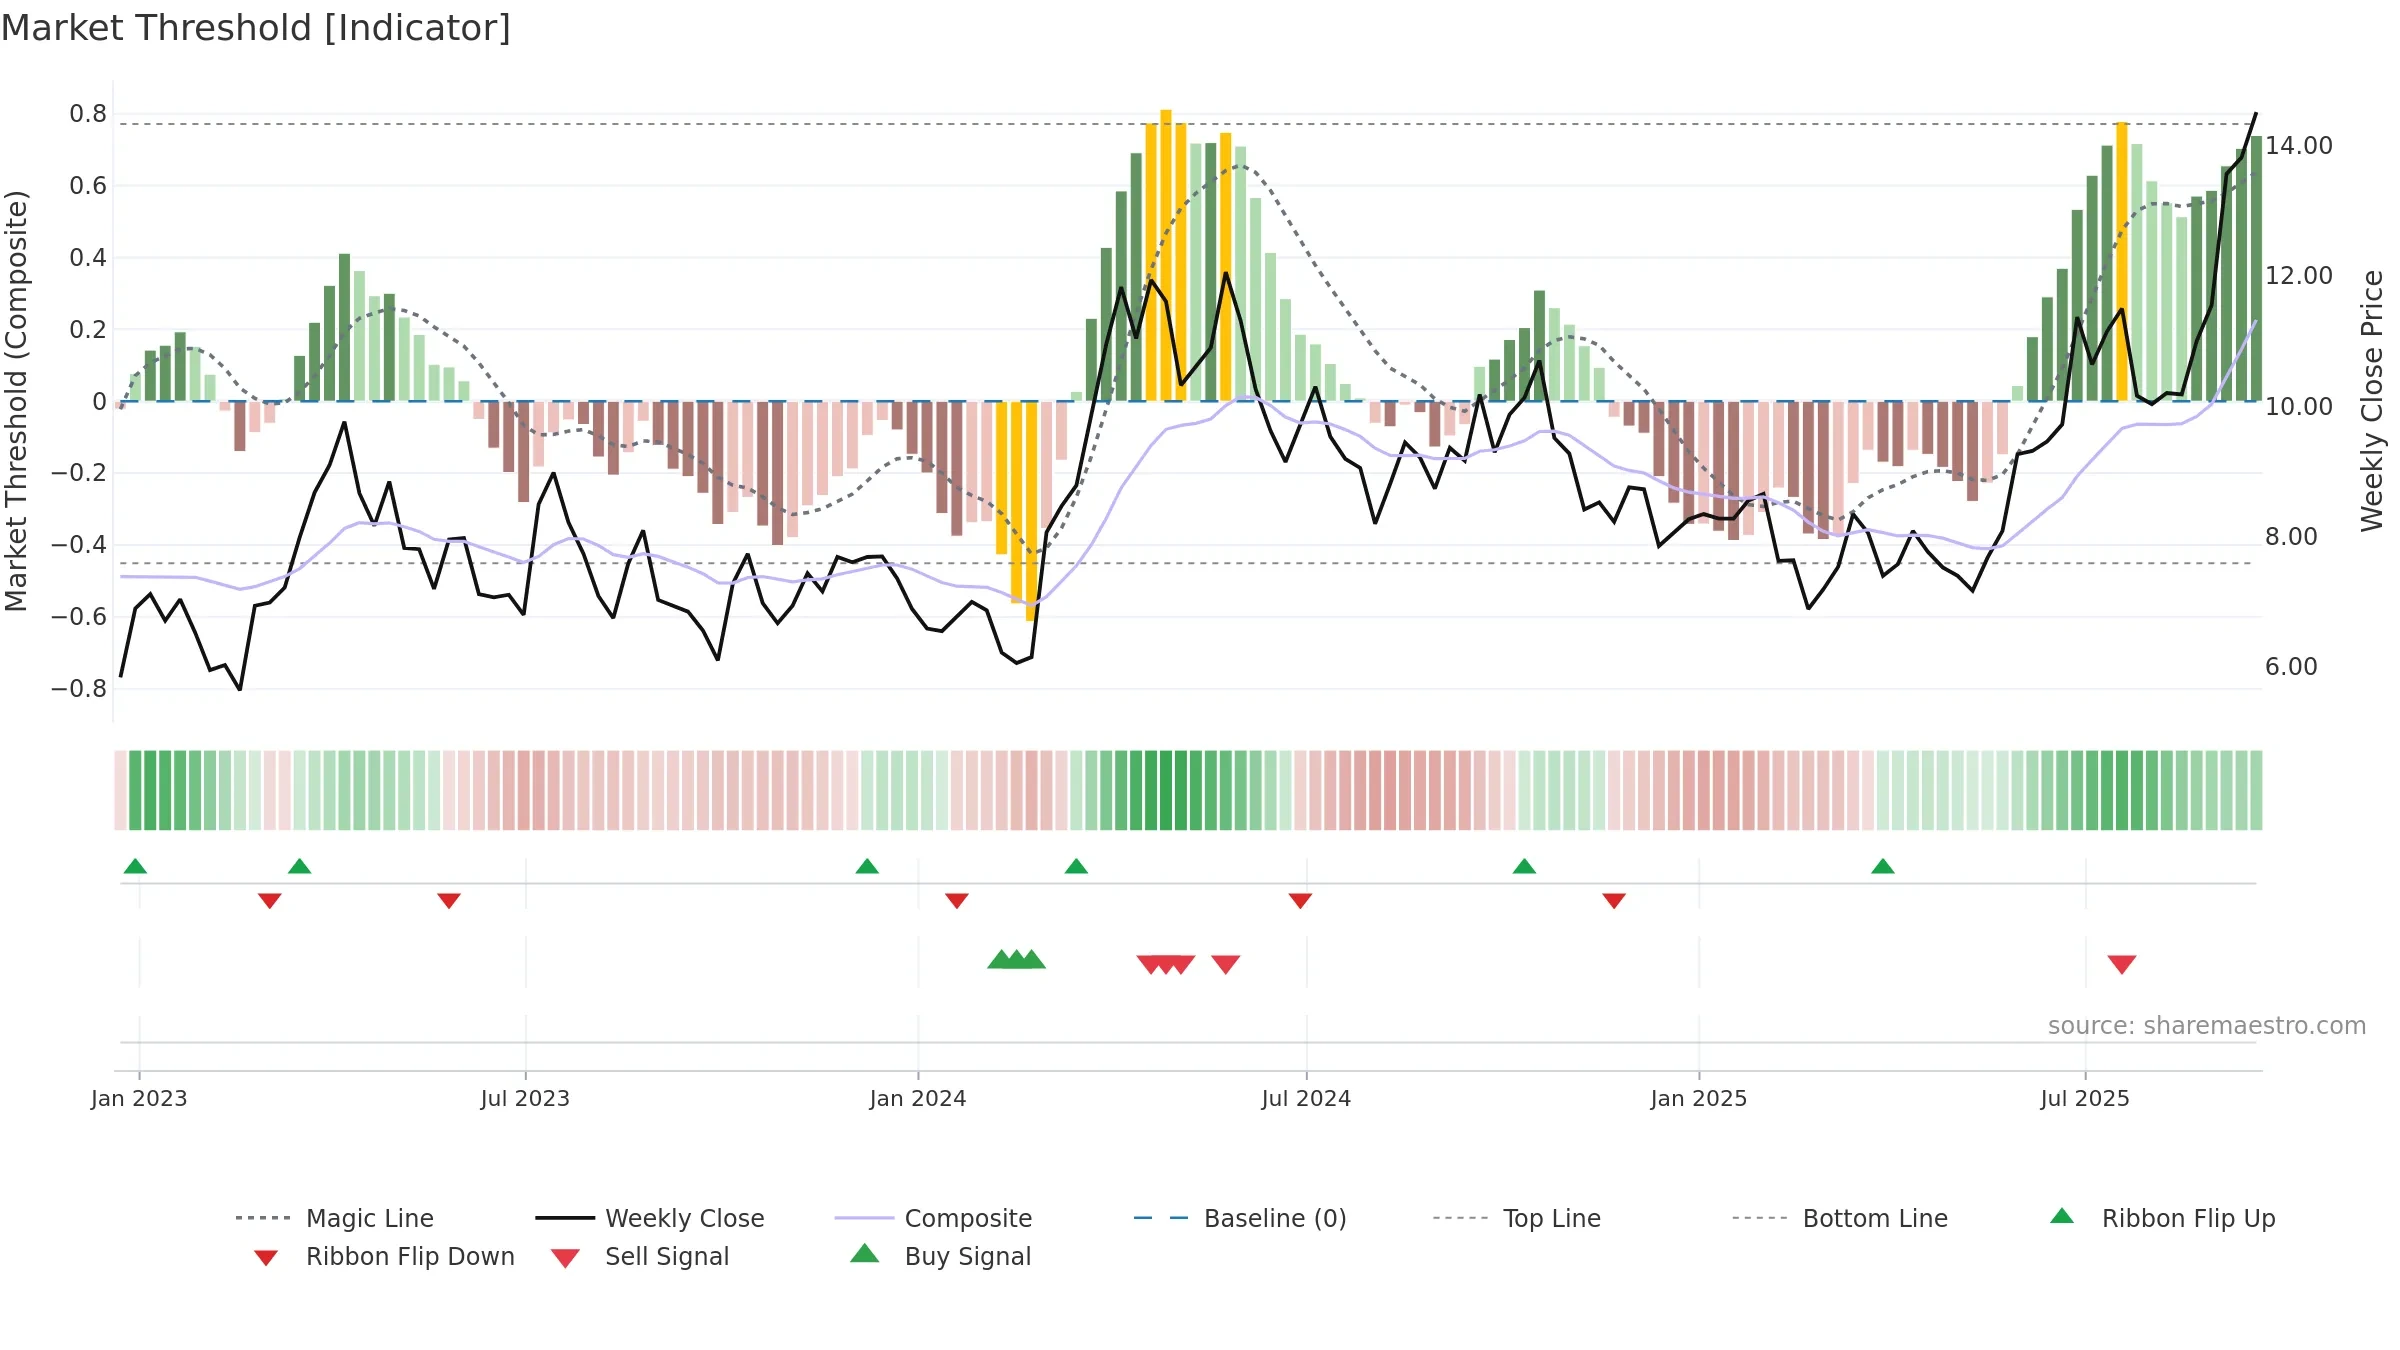Click the Sell Signal marker after July 2025

2122,965
